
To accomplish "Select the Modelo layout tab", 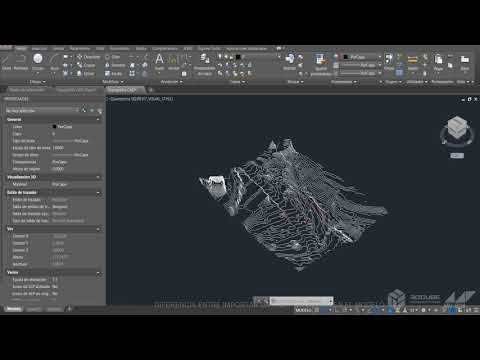I will (14, 309).
